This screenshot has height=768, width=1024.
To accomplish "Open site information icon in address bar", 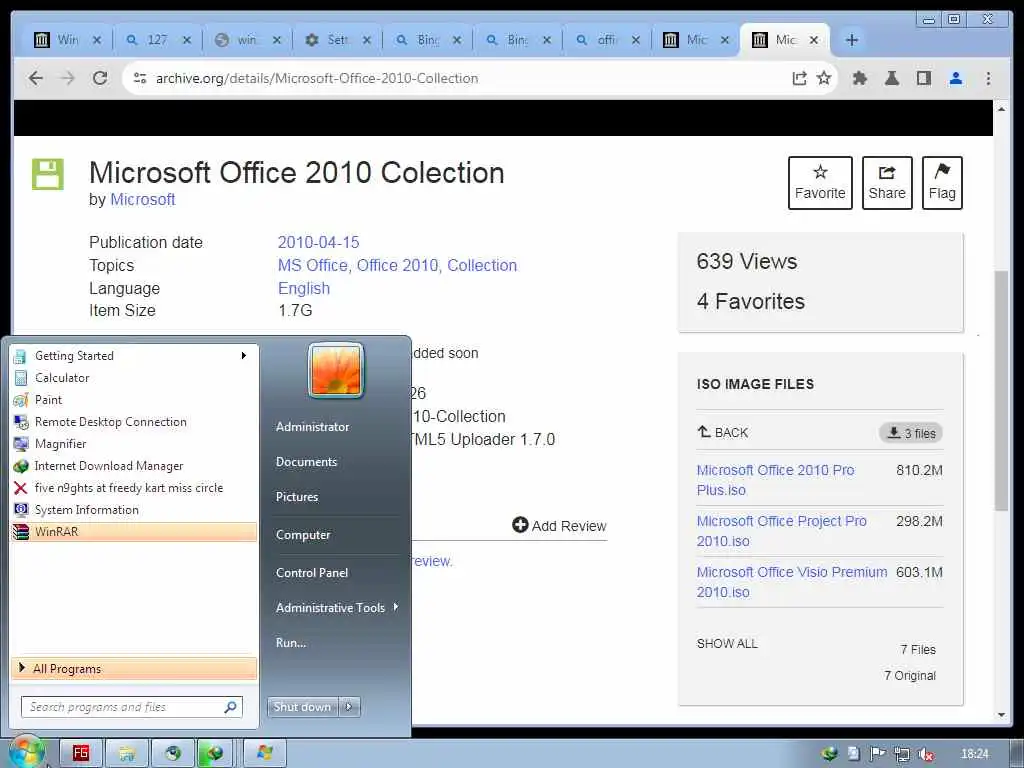I will (140, 78).
